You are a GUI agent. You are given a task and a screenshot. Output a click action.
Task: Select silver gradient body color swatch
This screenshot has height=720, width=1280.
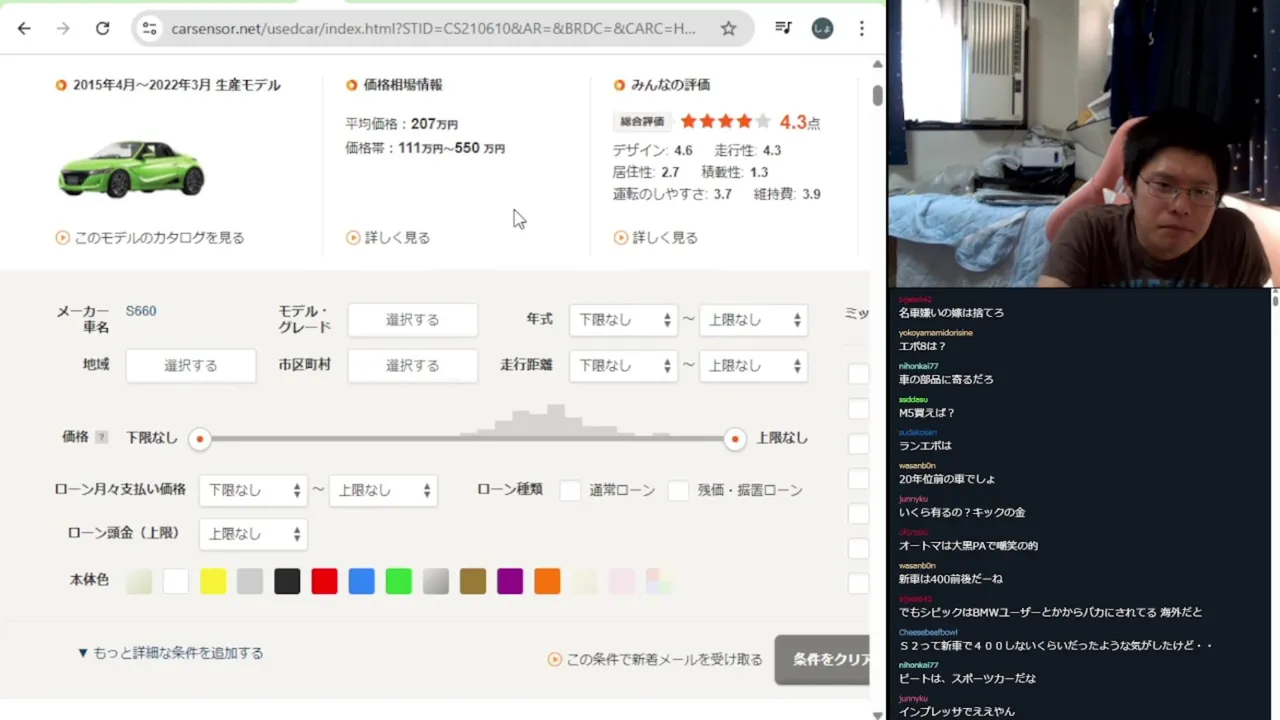(436, 581)
